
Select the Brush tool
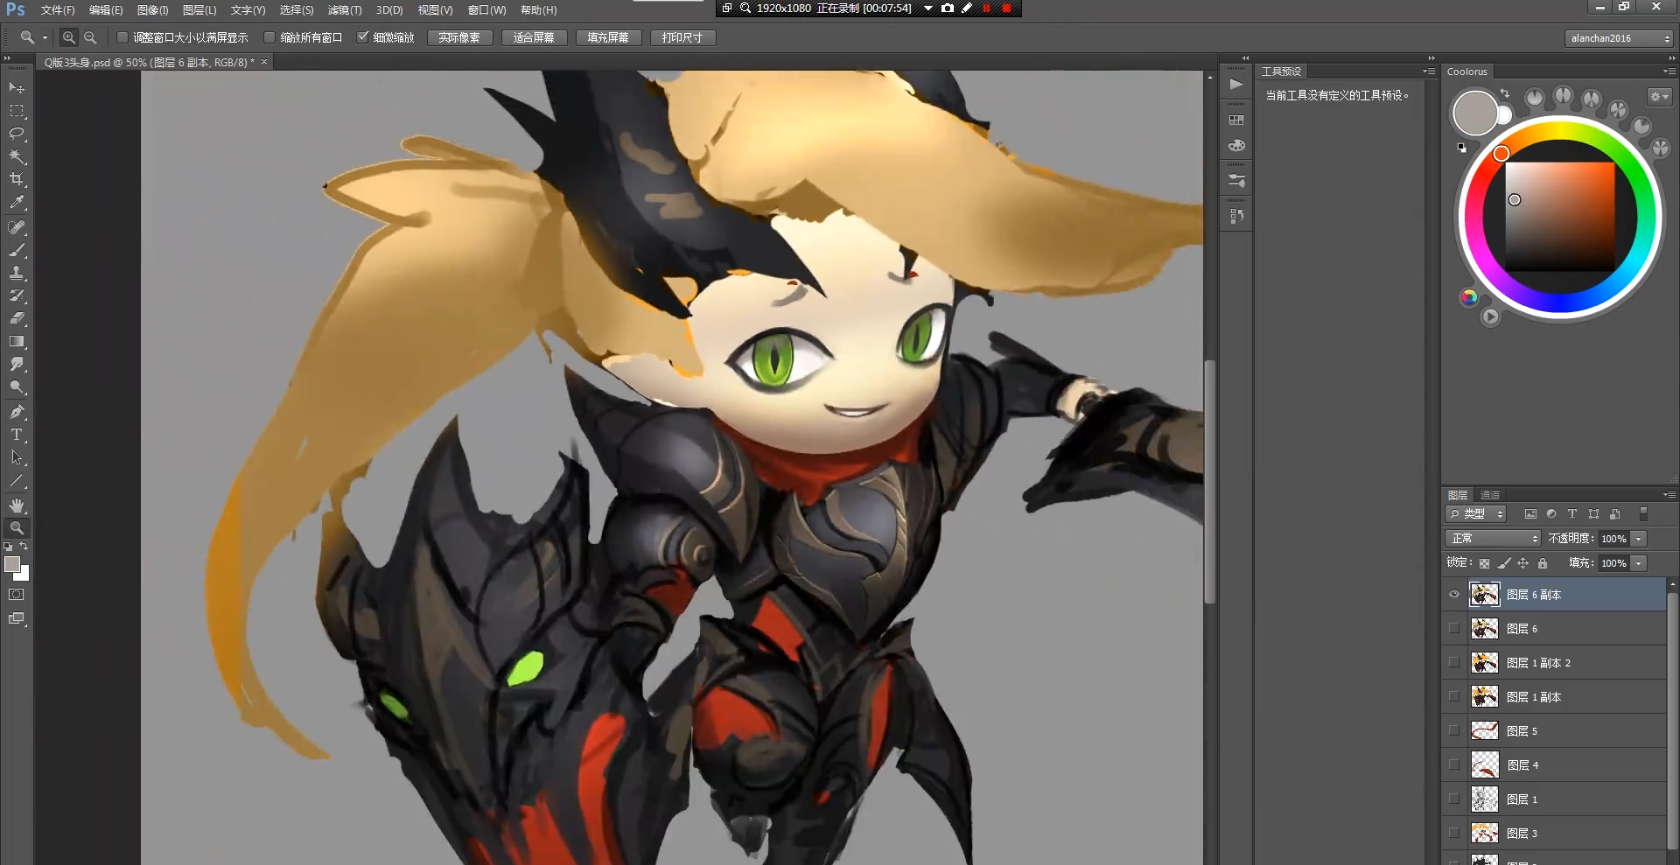click(17, 250)
